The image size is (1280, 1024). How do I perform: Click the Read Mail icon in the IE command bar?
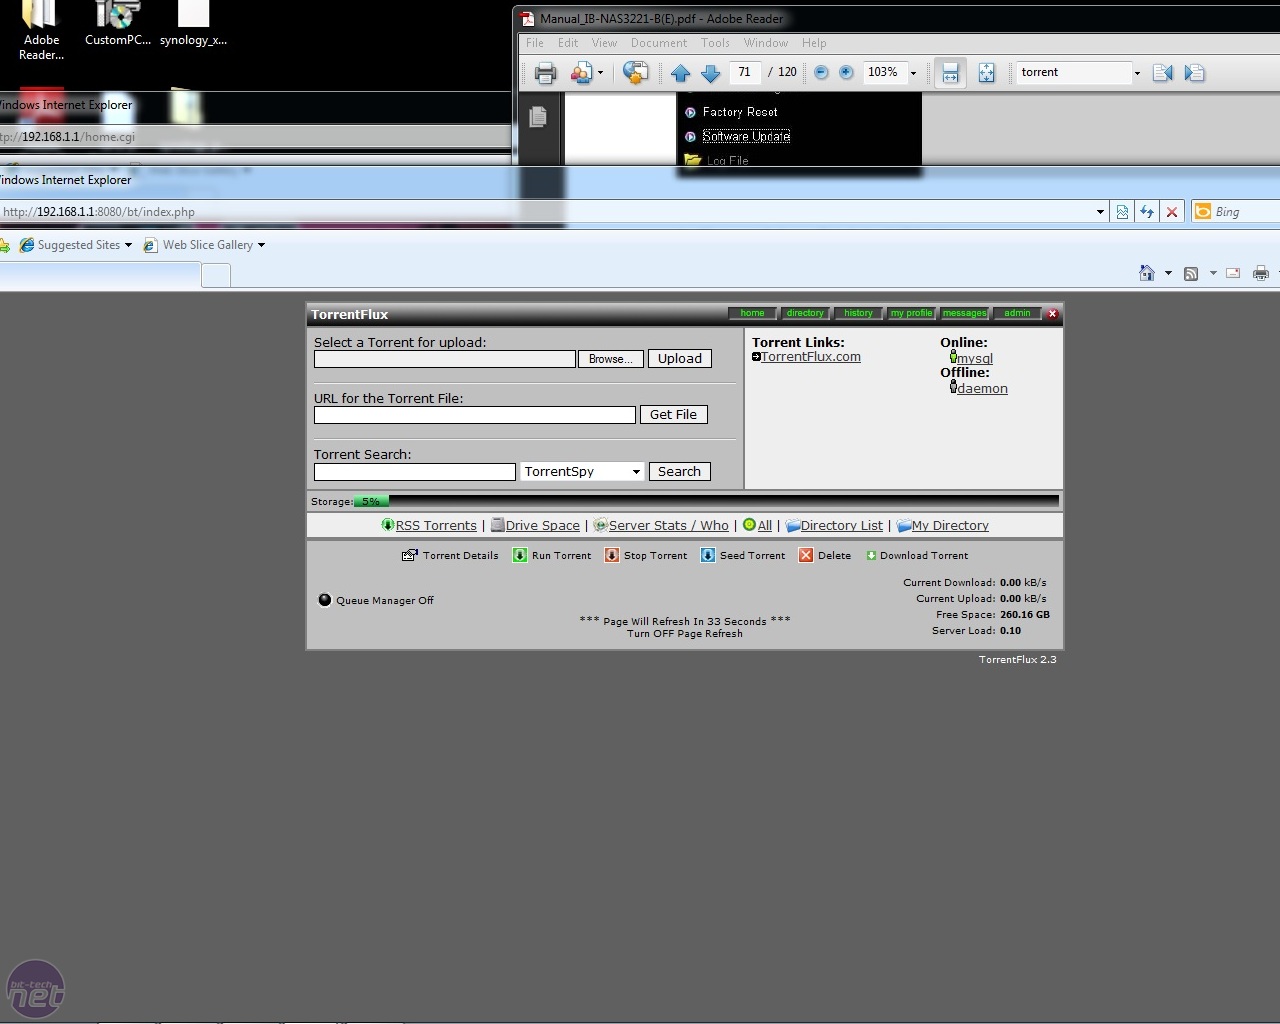pos(1233,273)
